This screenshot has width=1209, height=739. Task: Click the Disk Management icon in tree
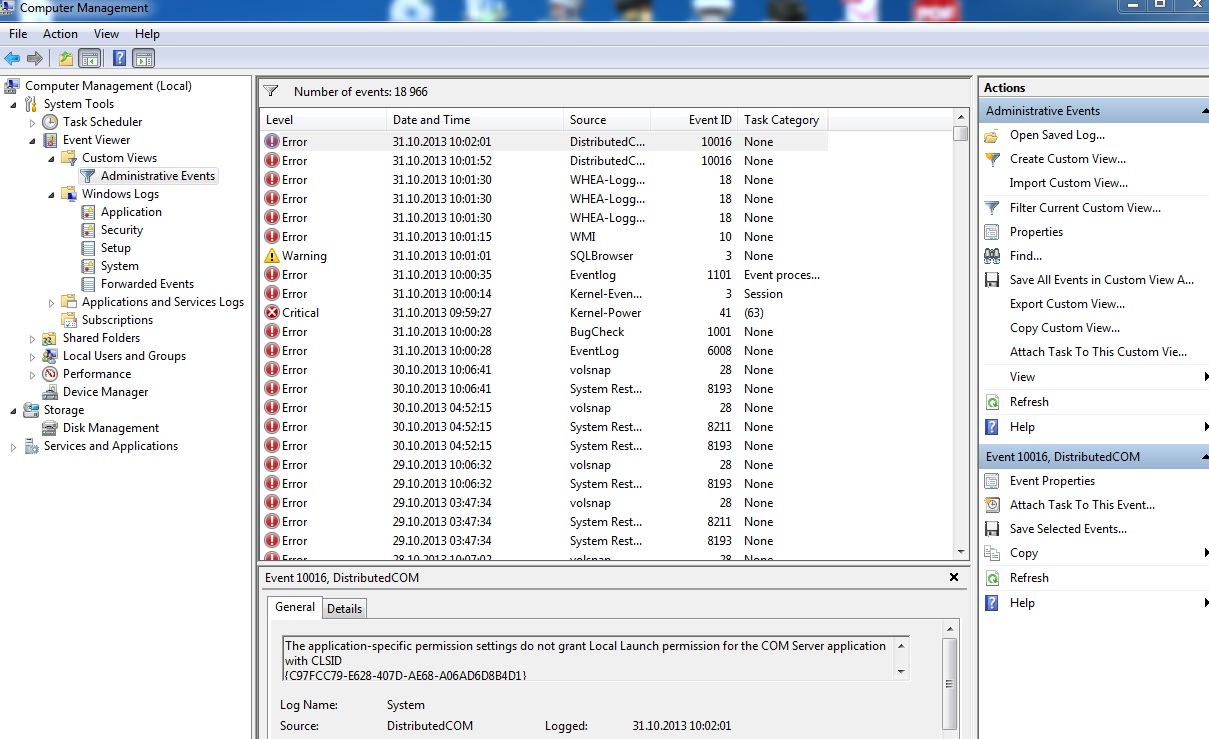point(50,428)
